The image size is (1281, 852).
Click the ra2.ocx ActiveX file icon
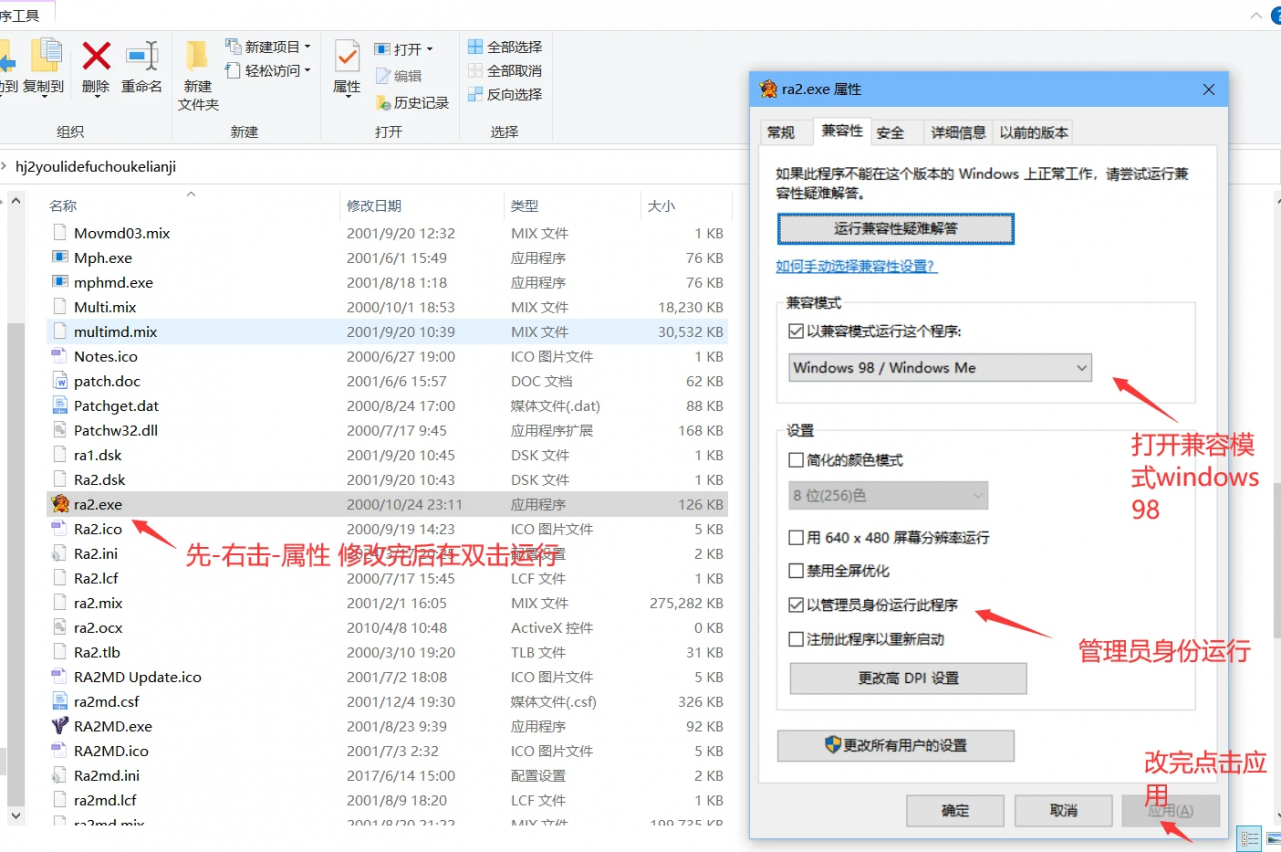60,628
